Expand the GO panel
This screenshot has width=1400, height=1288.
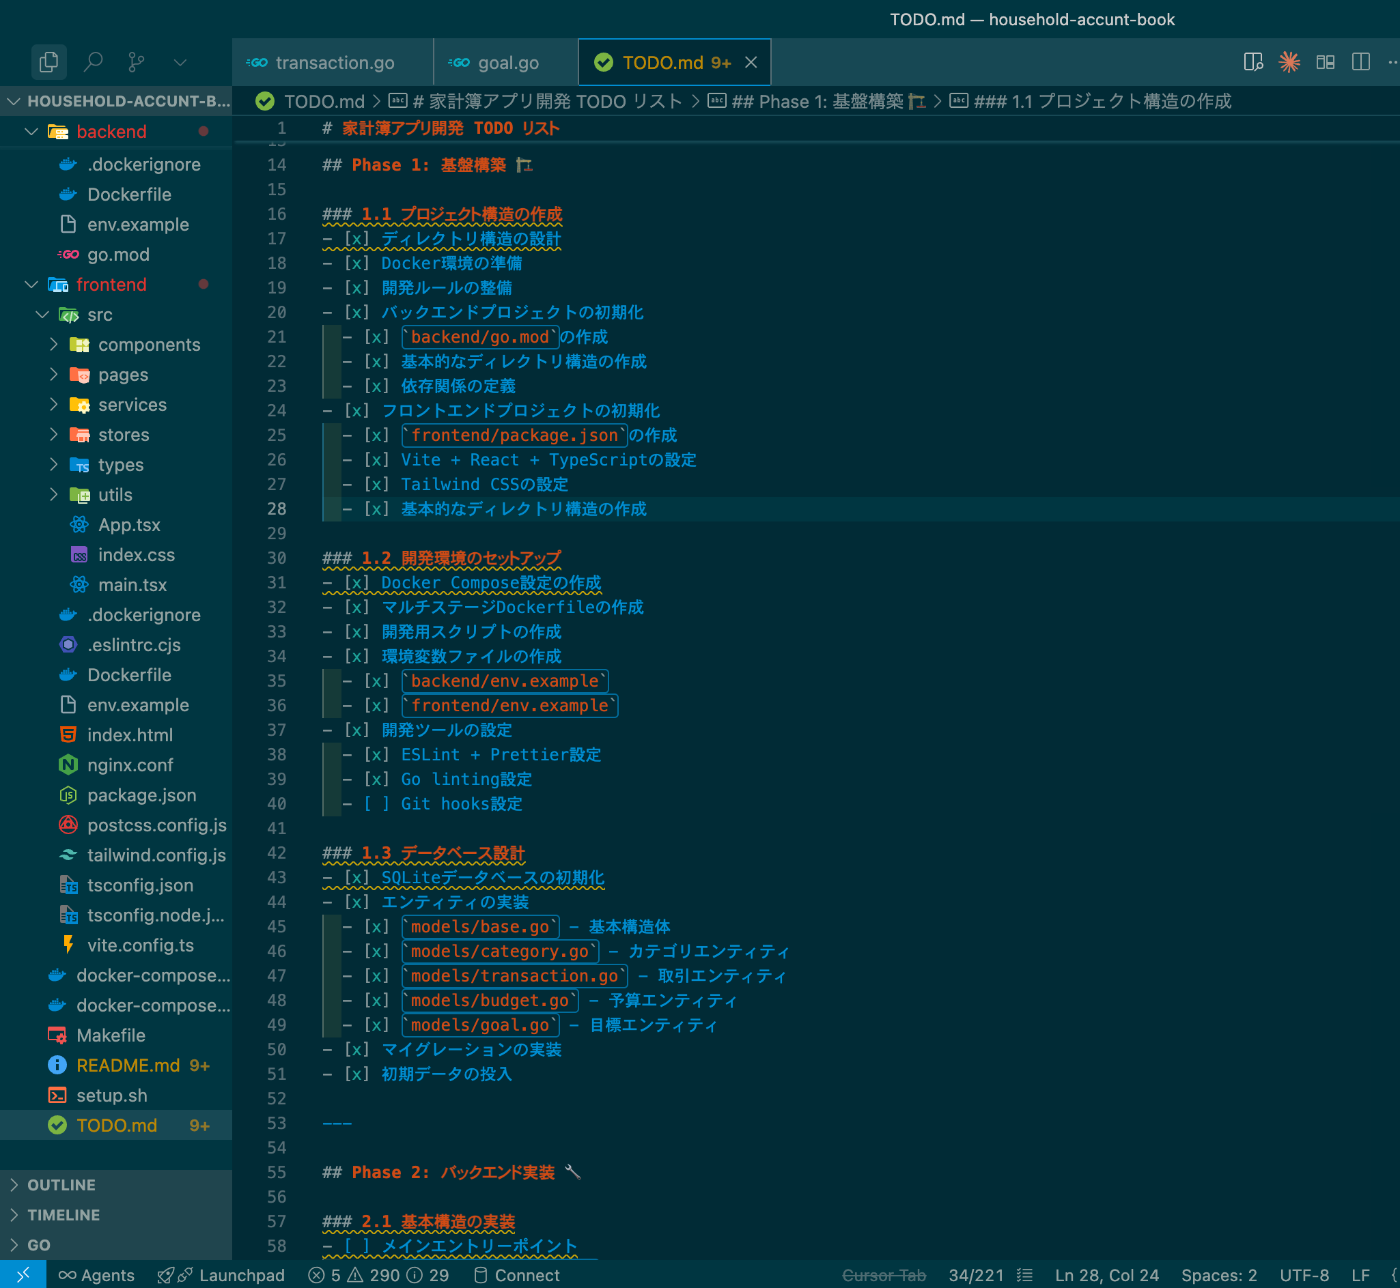click(116, 1245)
